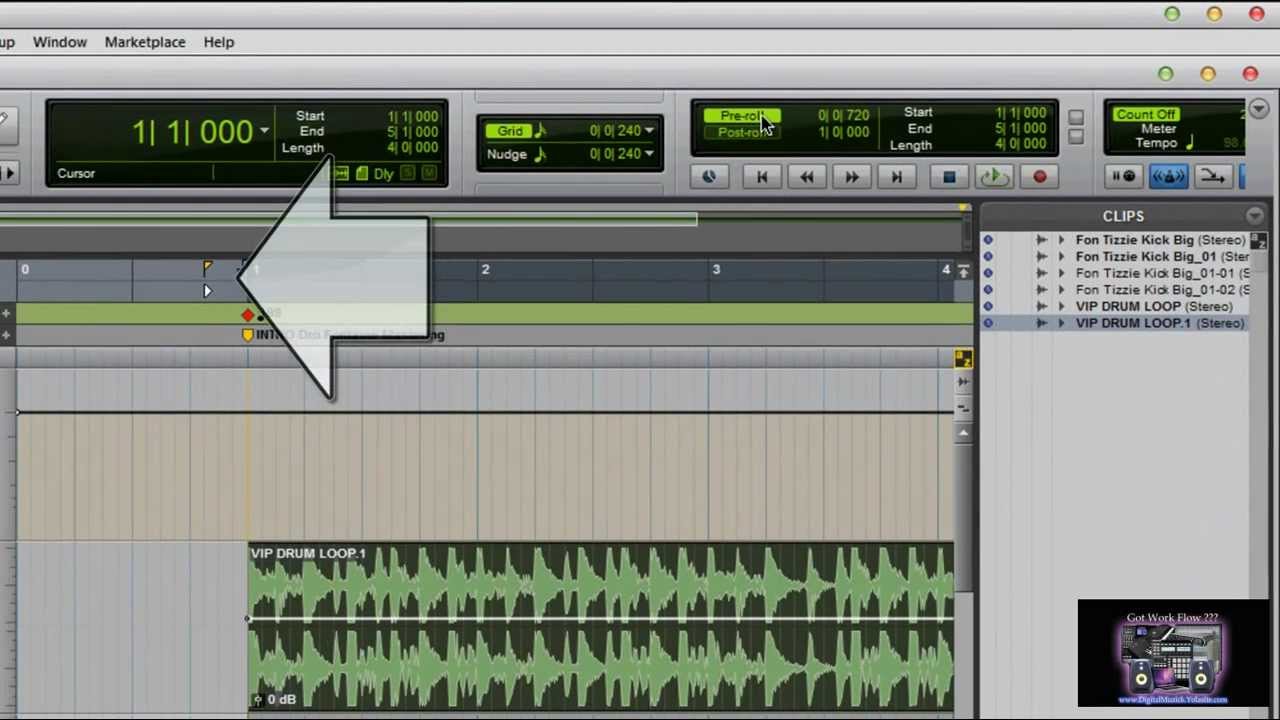Click the timebase ruler arrow icon at bar 4

[x=963, y=271]
